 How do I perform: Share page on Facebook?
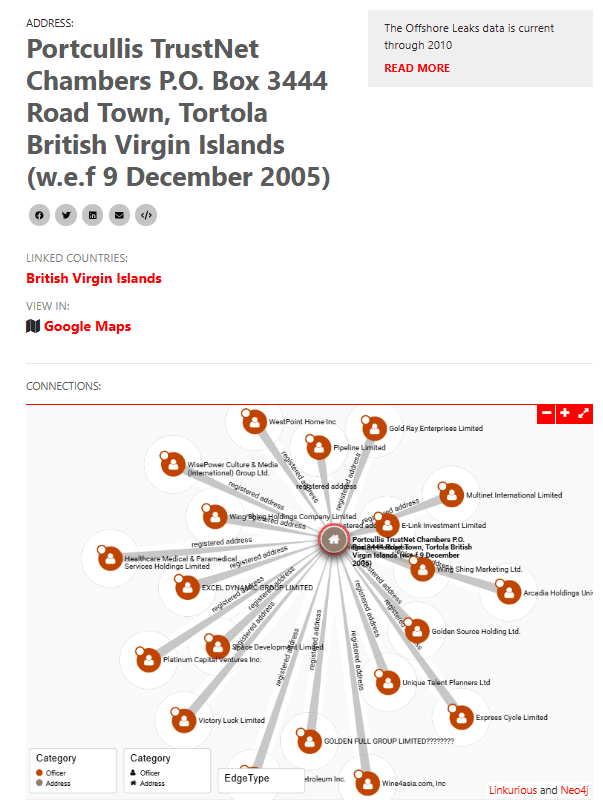[x=39, y=215]
